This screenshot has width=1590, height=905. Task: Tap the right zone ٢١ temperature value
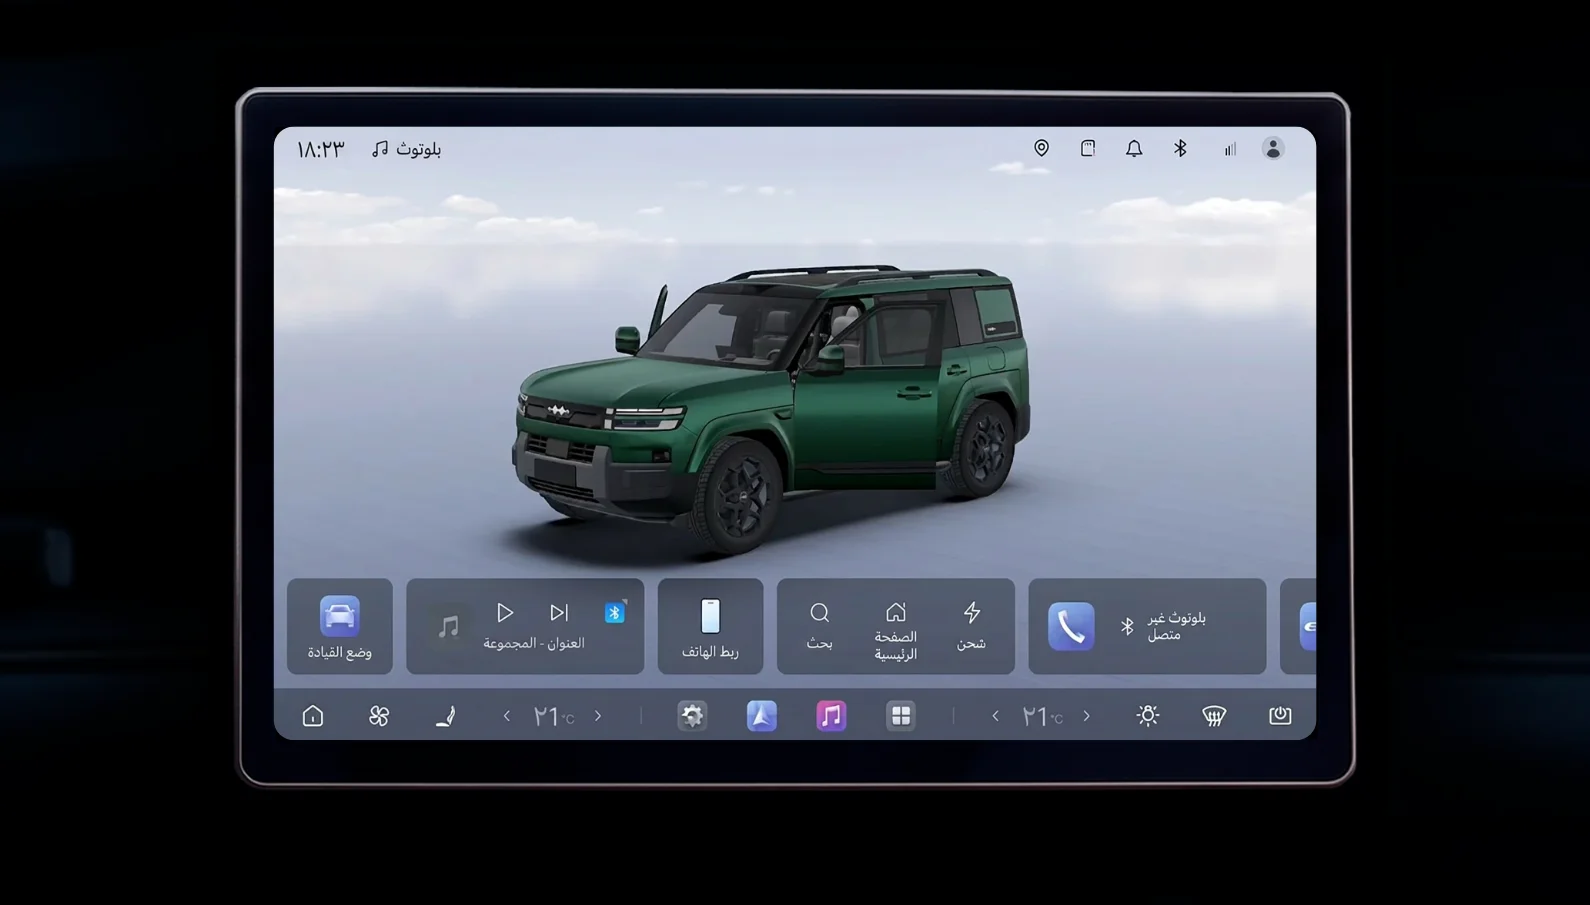[x=1041, y=716]
